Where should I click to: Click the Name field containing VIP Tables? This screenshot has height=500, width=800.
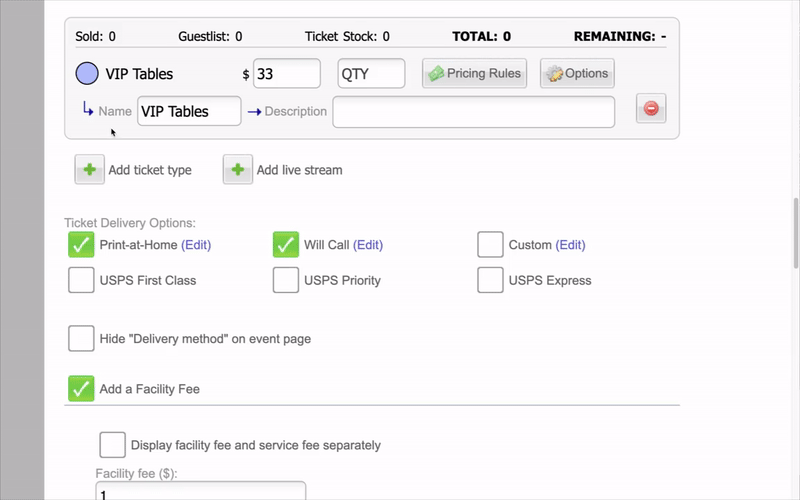click(189, 111)
